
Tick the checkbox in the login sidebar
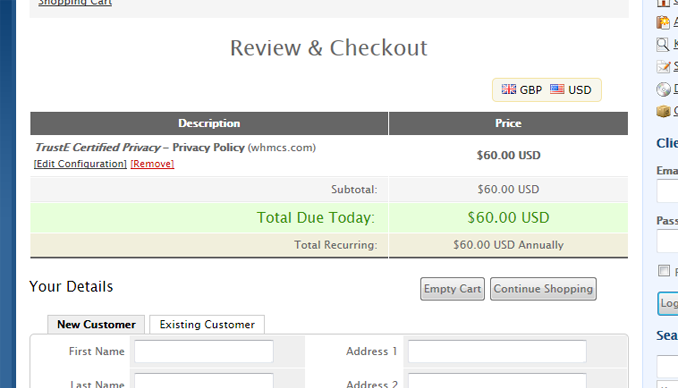(664, 271)
